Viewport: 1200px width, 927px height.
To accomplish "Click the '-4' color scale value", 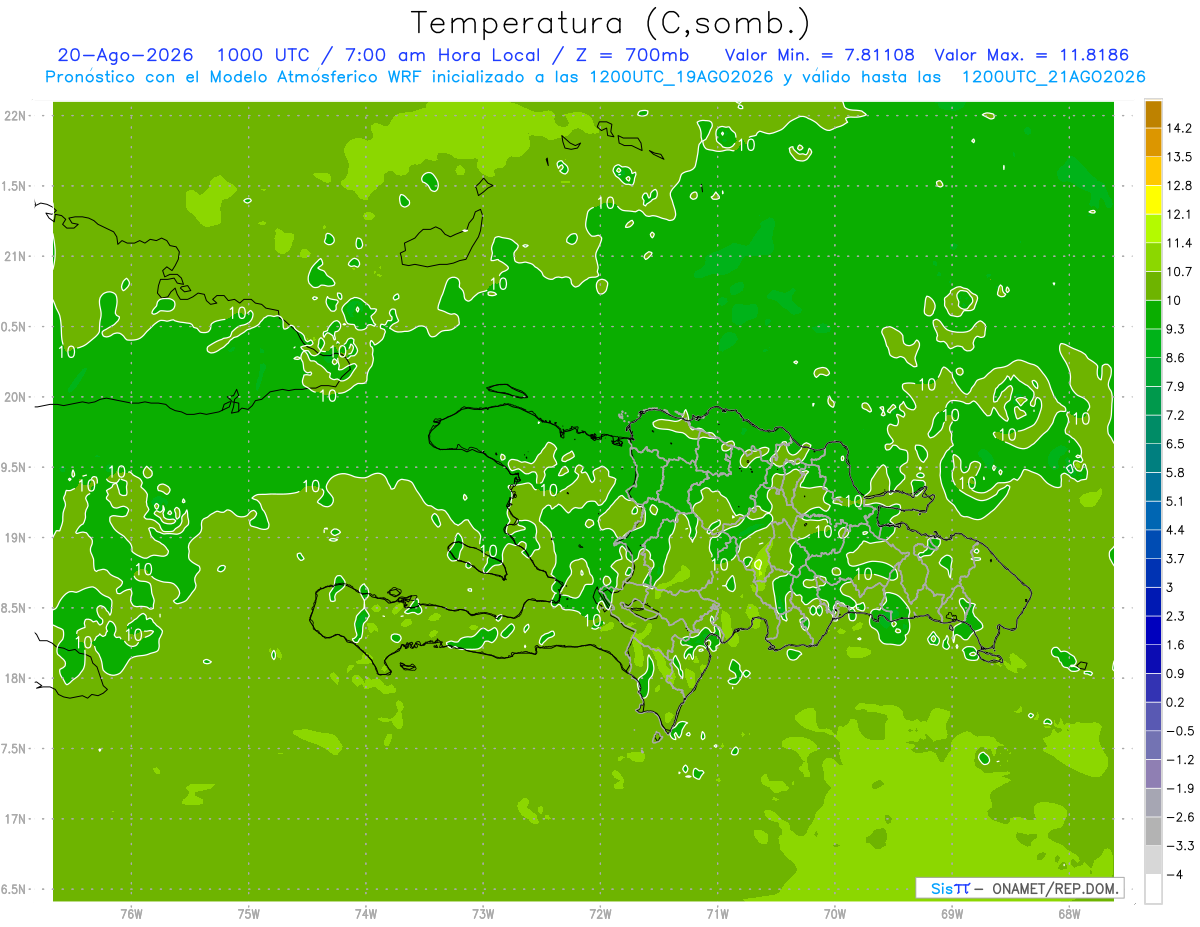I will tap(1173, 874).
